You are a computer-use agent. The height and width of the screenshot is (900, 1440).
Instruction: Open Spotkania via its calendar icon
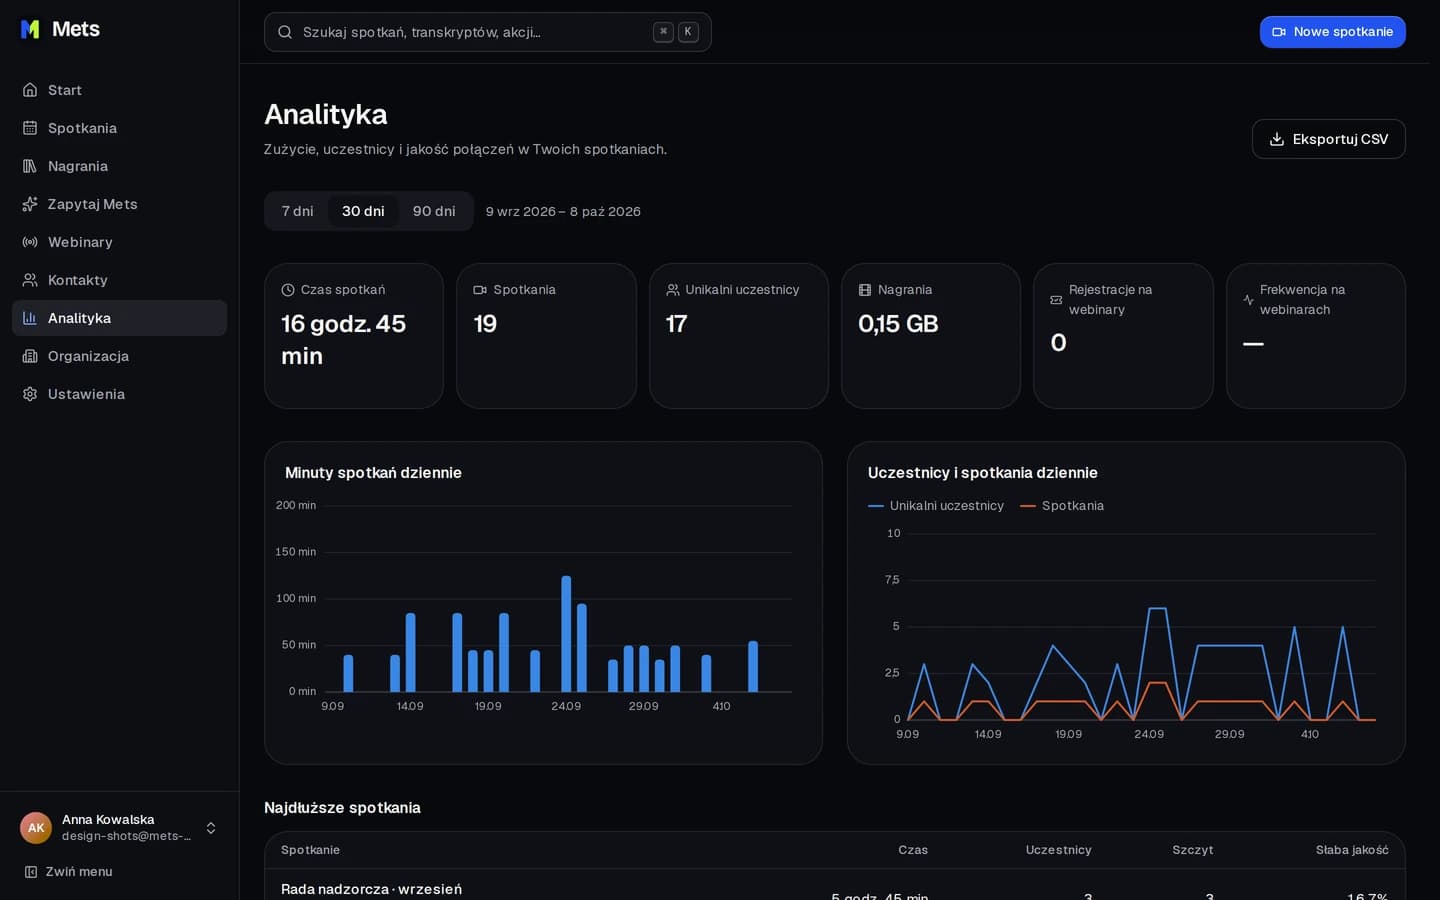[30, 128]
